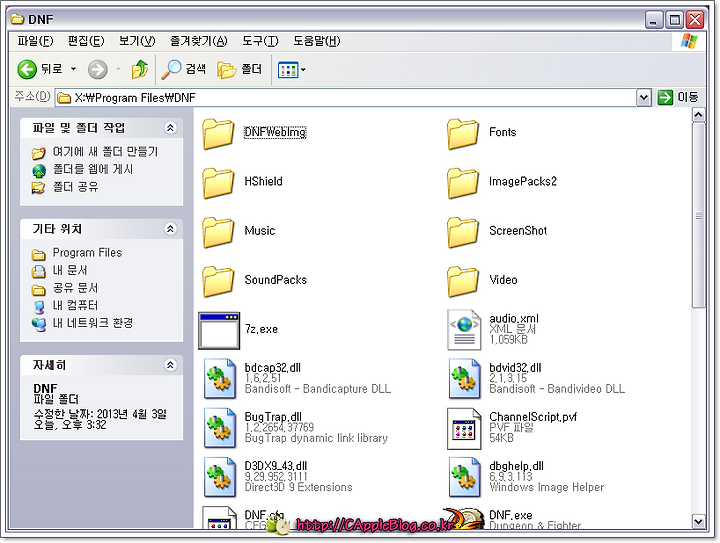Select the audio.xml file icon

(x=464, y=330)
